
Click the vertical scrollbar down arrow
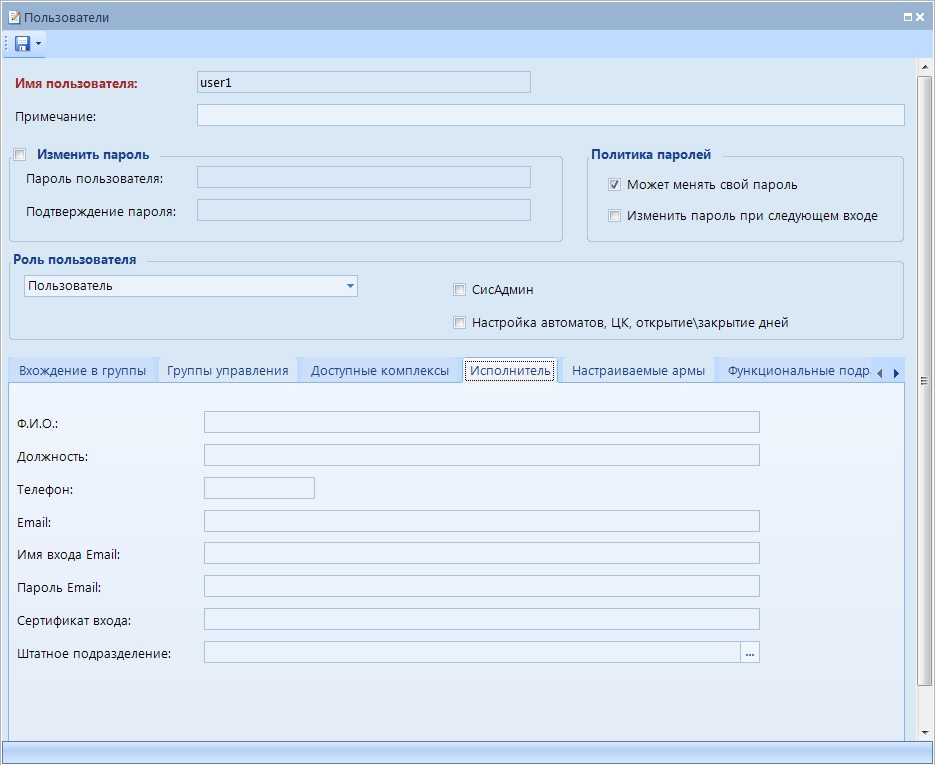(924, 733)
